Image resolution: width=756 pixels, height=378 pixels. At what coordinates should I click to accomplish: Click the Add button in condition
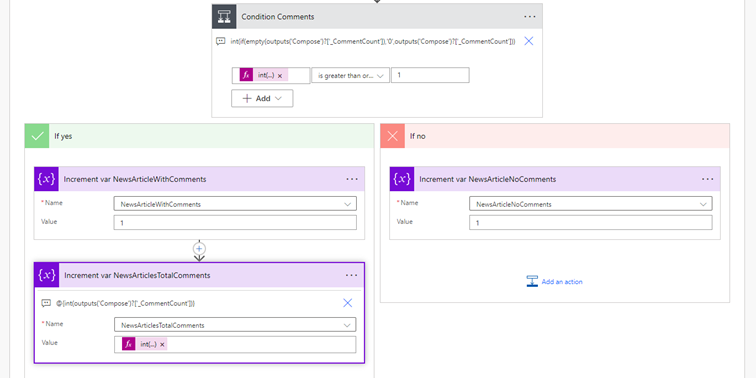coord(262,98)
